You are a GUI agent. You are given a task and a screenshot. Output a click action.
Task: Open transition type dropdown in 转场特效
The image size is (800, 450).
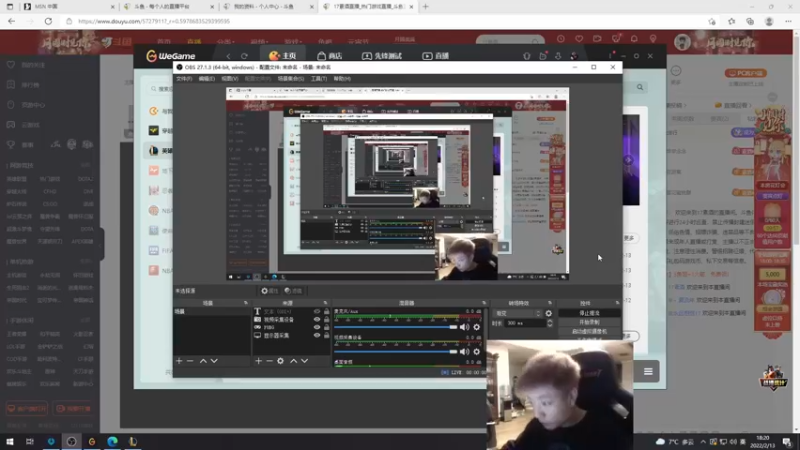518,313
